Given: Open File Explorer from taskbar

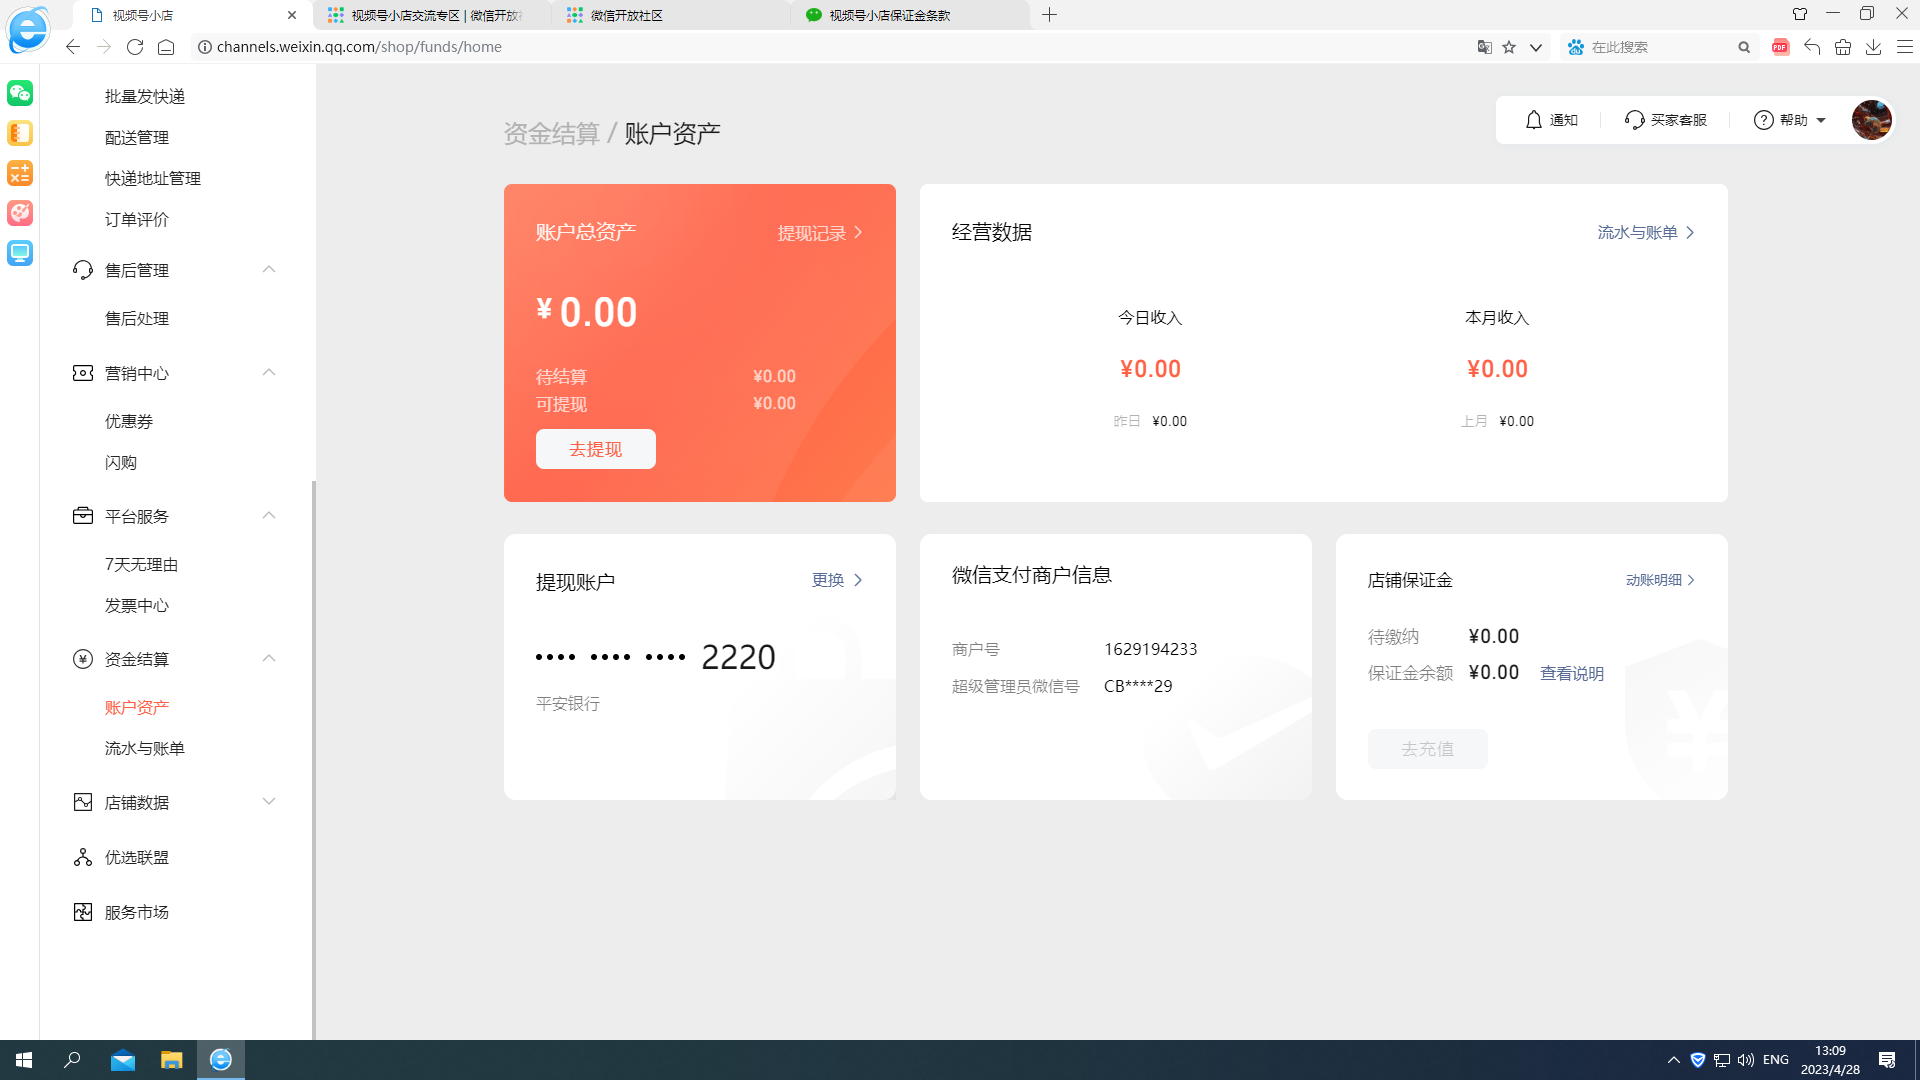Looking at the screenshot, I should click(171, 1060).
